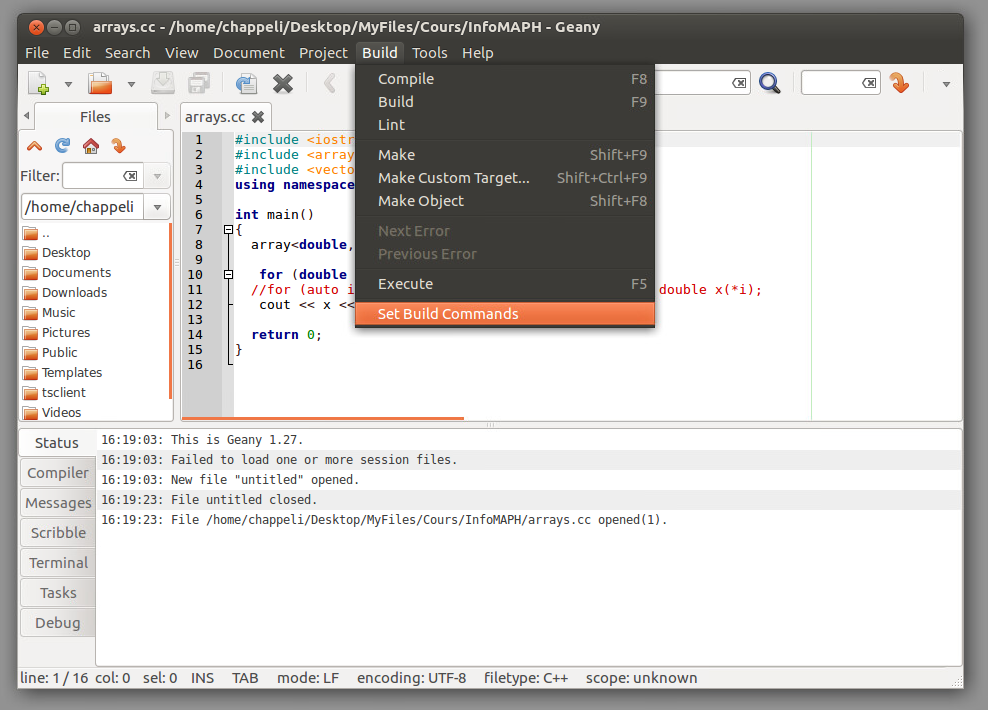This screenshot has height=710, width=988.
Task: Select the Files sidebar tab
Action: (x=95, y=117)
